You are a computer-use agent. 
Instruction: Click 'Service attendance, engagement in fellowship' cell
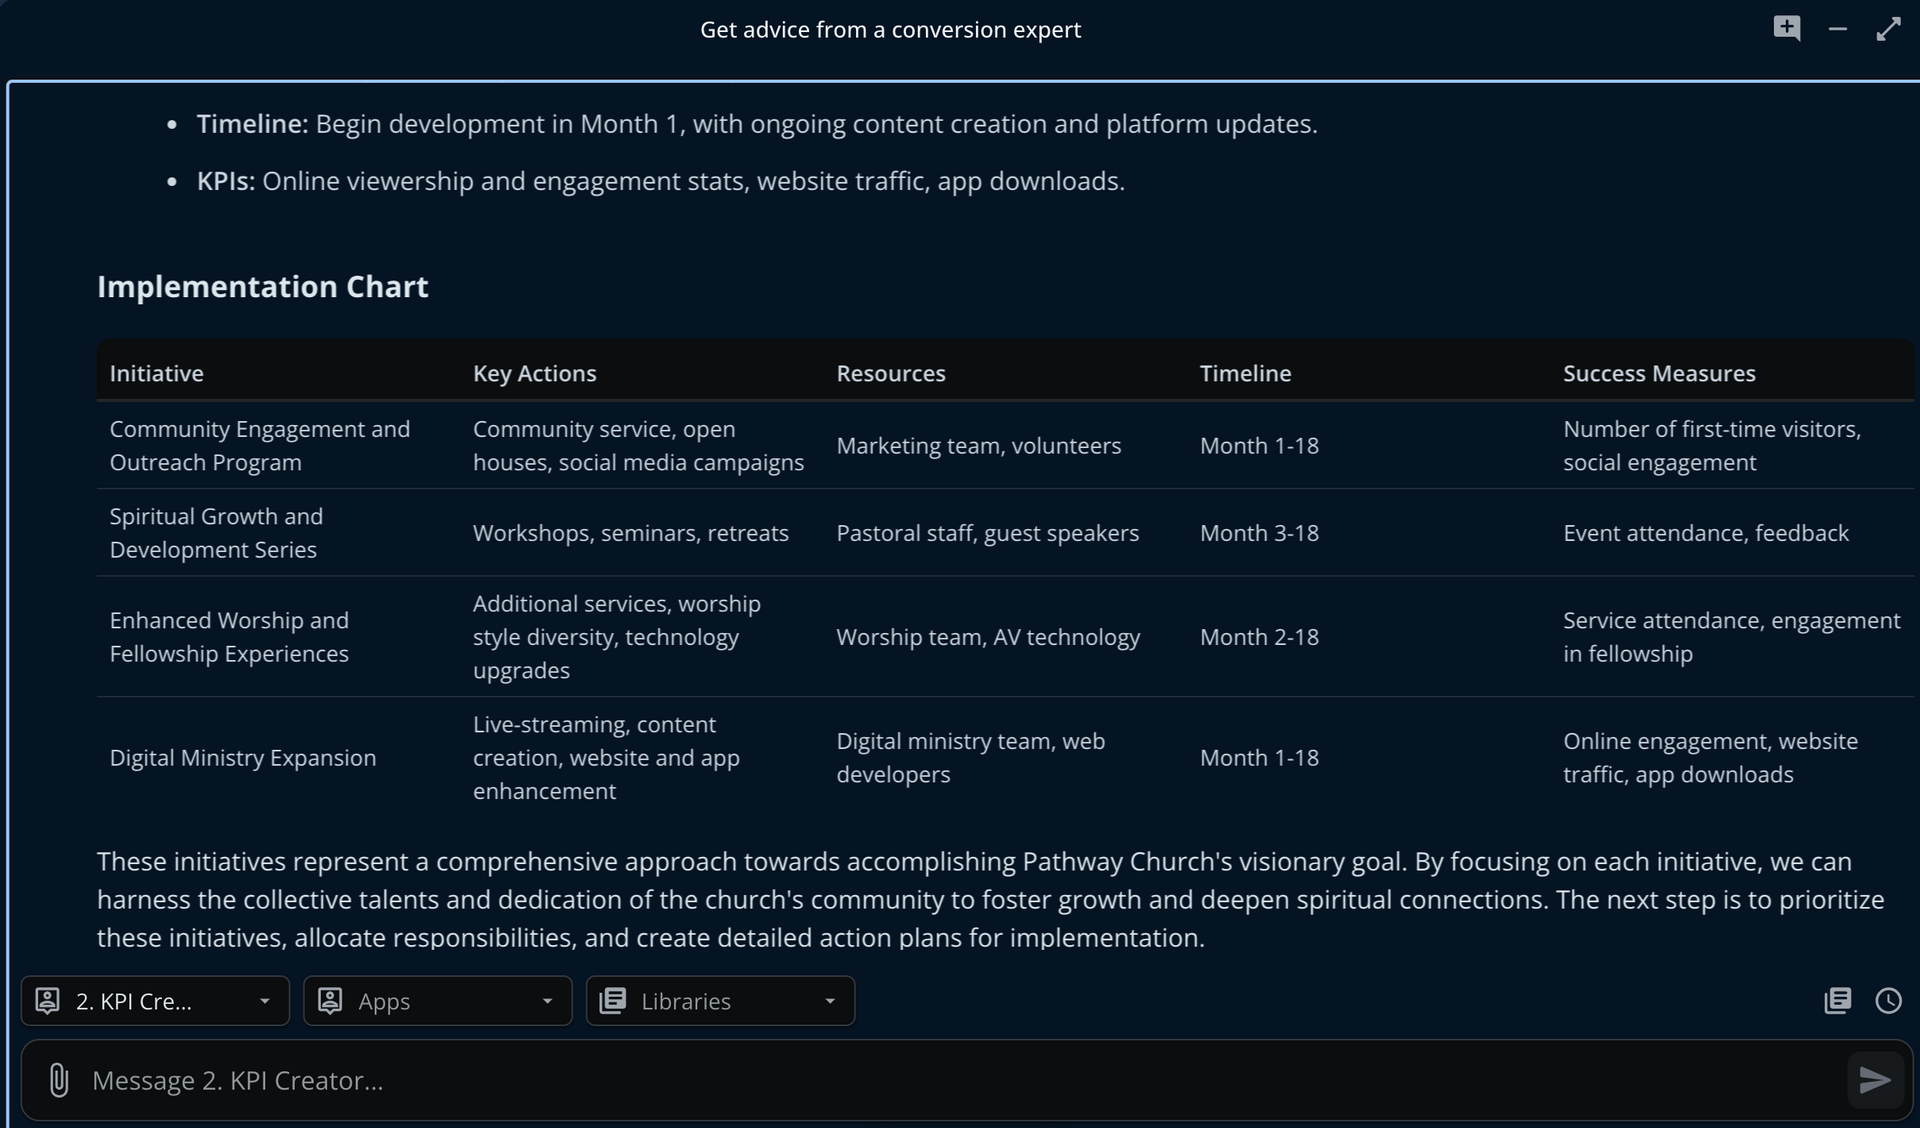point(1732,637)
